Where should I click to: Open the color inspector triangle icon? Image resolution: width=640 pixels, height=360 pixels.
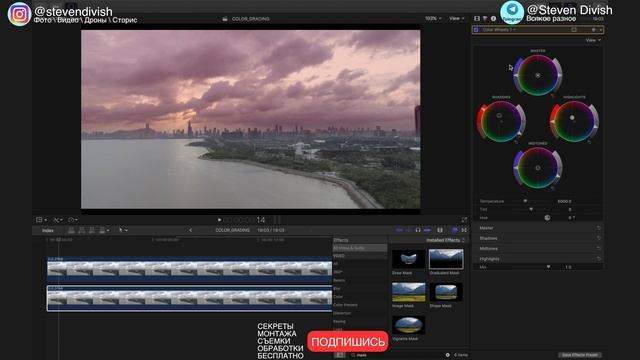485,18
